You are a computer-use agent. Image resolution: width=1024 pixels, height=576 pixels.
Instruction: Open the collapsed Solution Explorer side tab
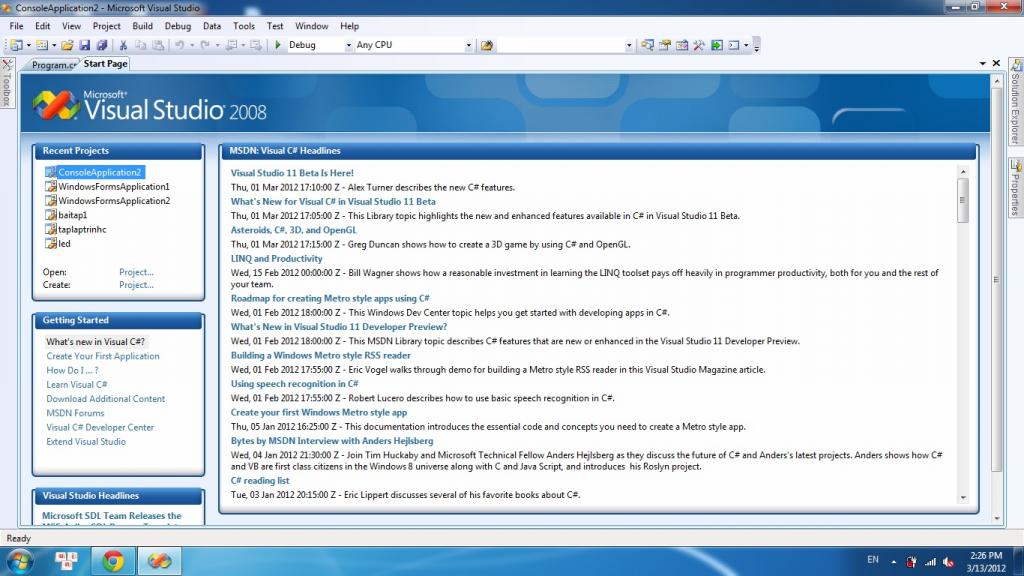tap(1016, 103)
